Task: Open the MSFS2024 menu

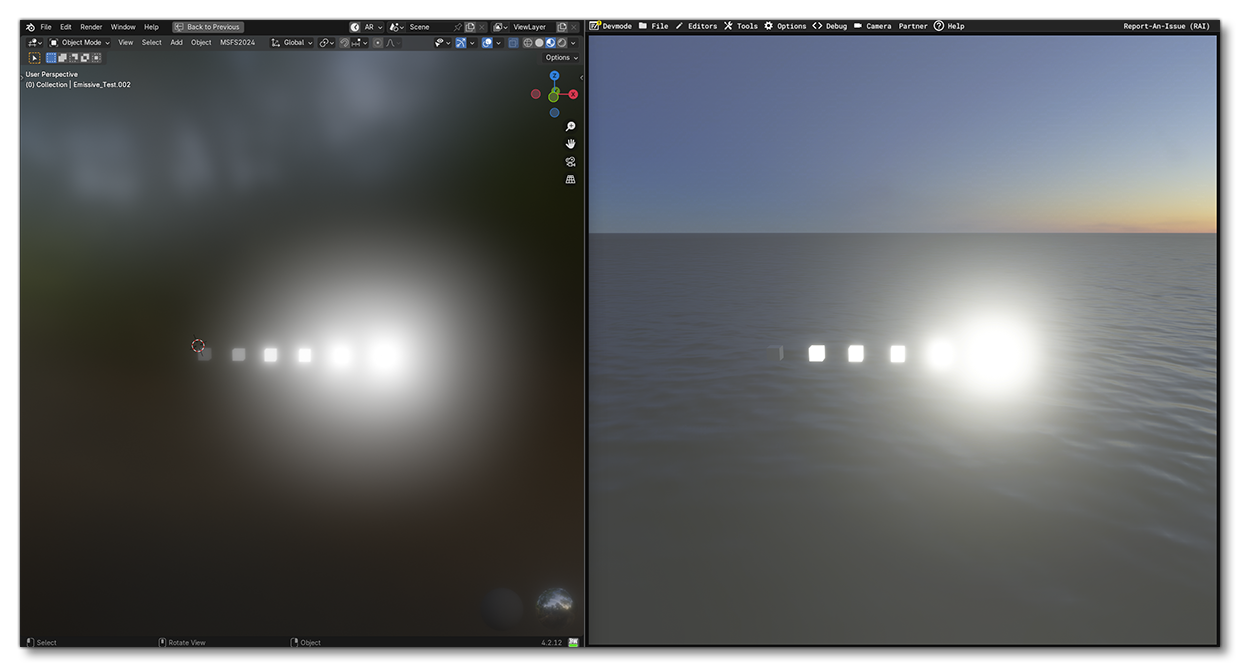Action: (236, 42)
